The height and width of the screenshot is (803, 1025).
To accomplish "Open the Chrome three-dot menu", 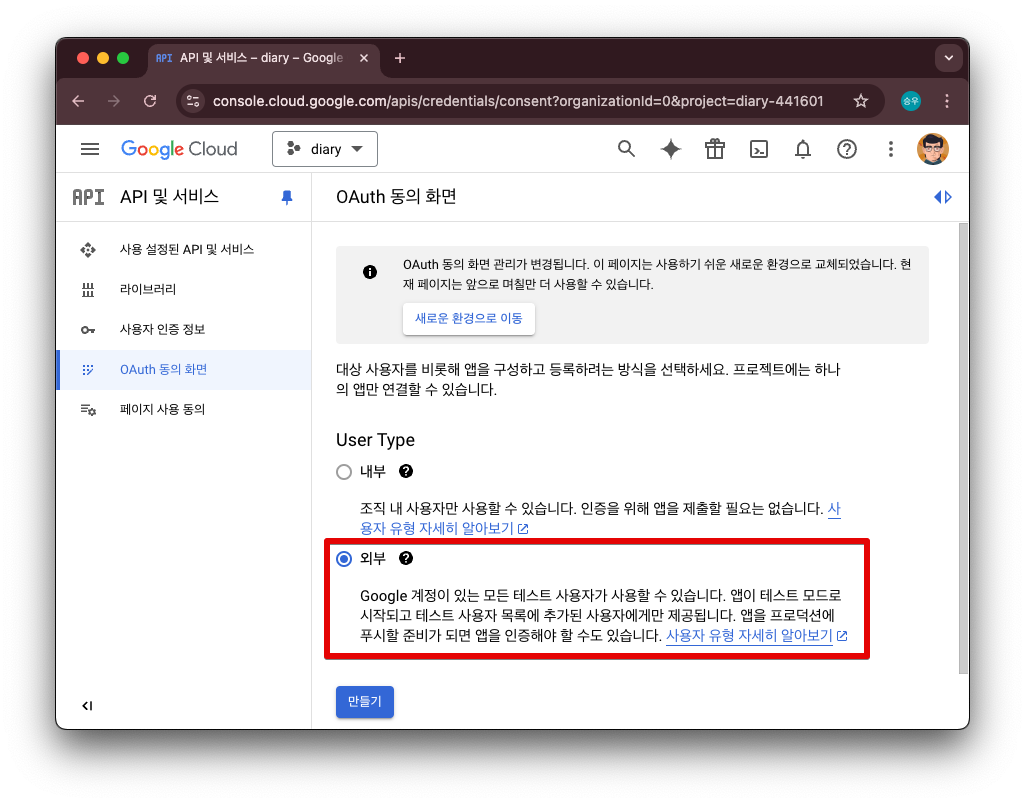I will tap(947, 101).
